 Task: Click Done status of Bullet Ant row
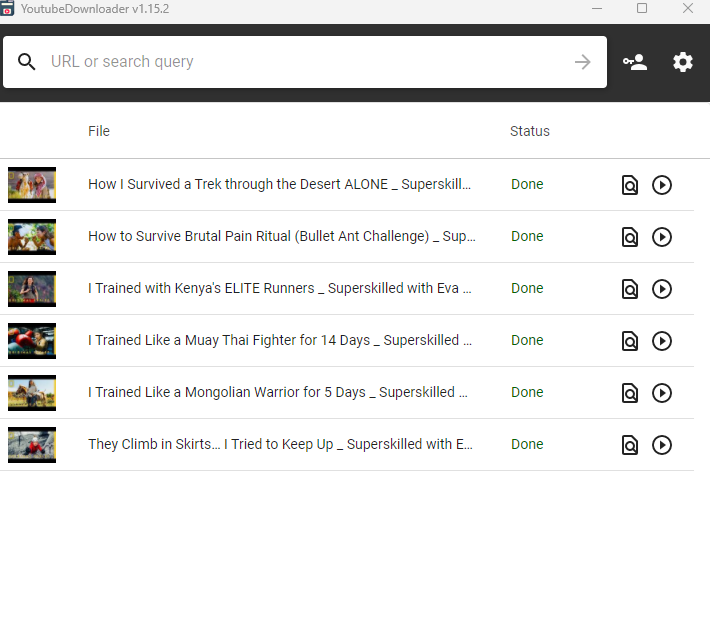527,236
